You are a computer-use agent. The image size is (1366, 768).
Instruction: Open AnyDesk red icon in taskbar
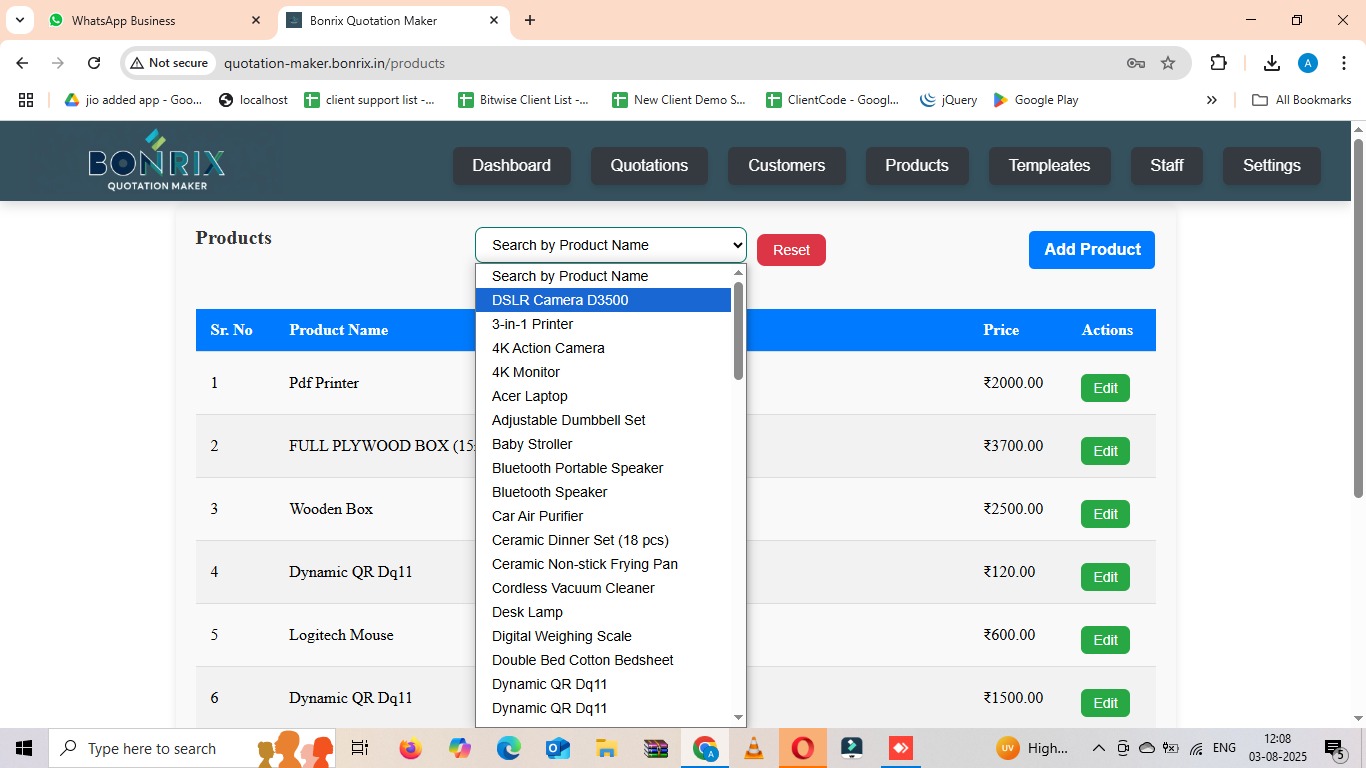tap(900, 748)
